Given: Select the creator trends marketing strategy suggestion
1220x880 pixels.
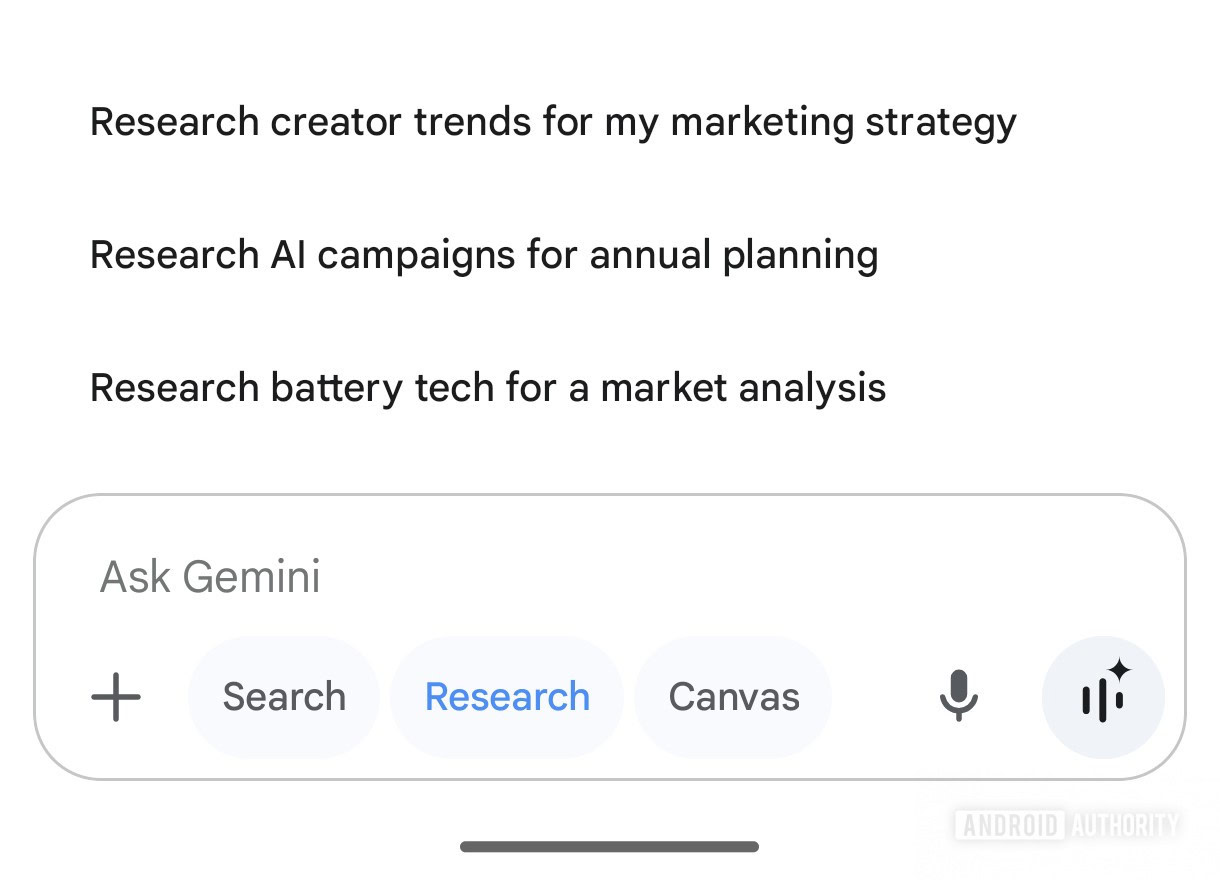Looking at the screenshot, I should coord(553,122).
